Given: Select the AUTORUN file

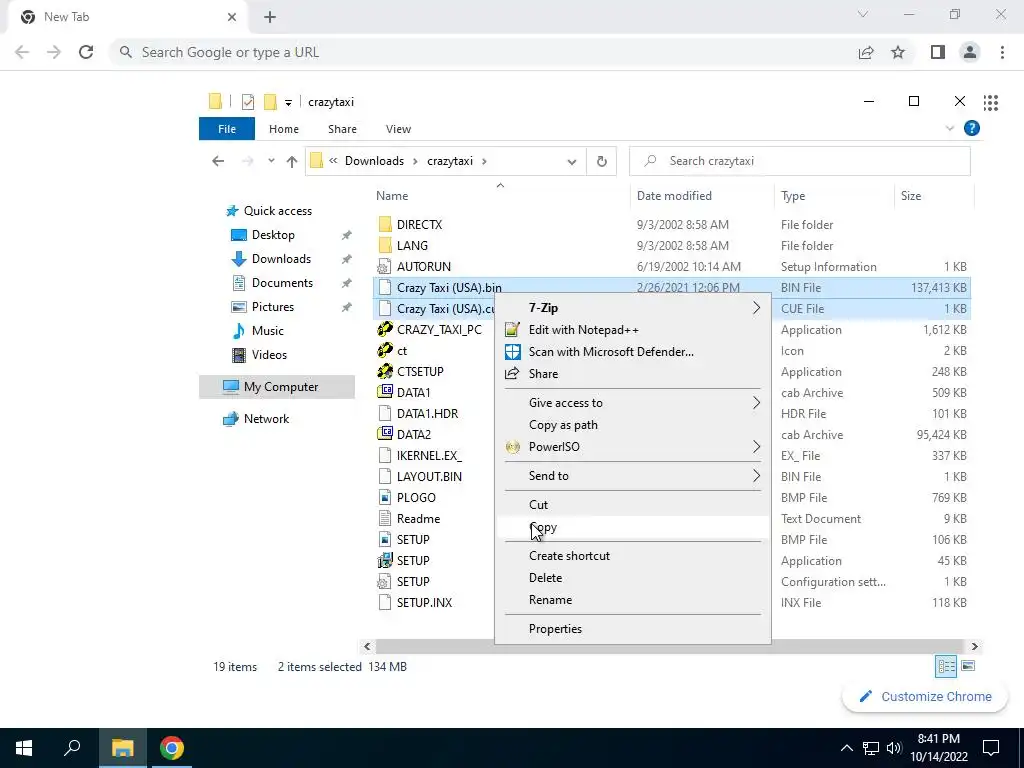Looking at the screenshot, I should click(x=423, y=266).
